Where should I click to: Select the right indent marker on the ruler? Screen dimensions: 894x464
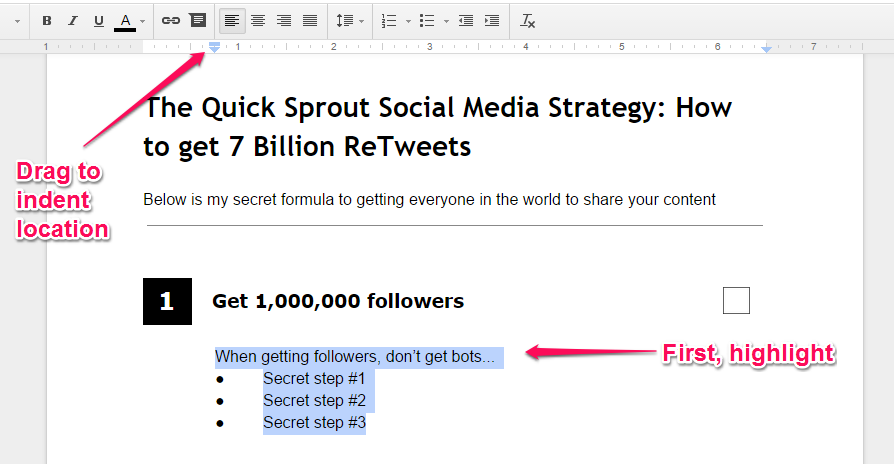coord(766,50)
